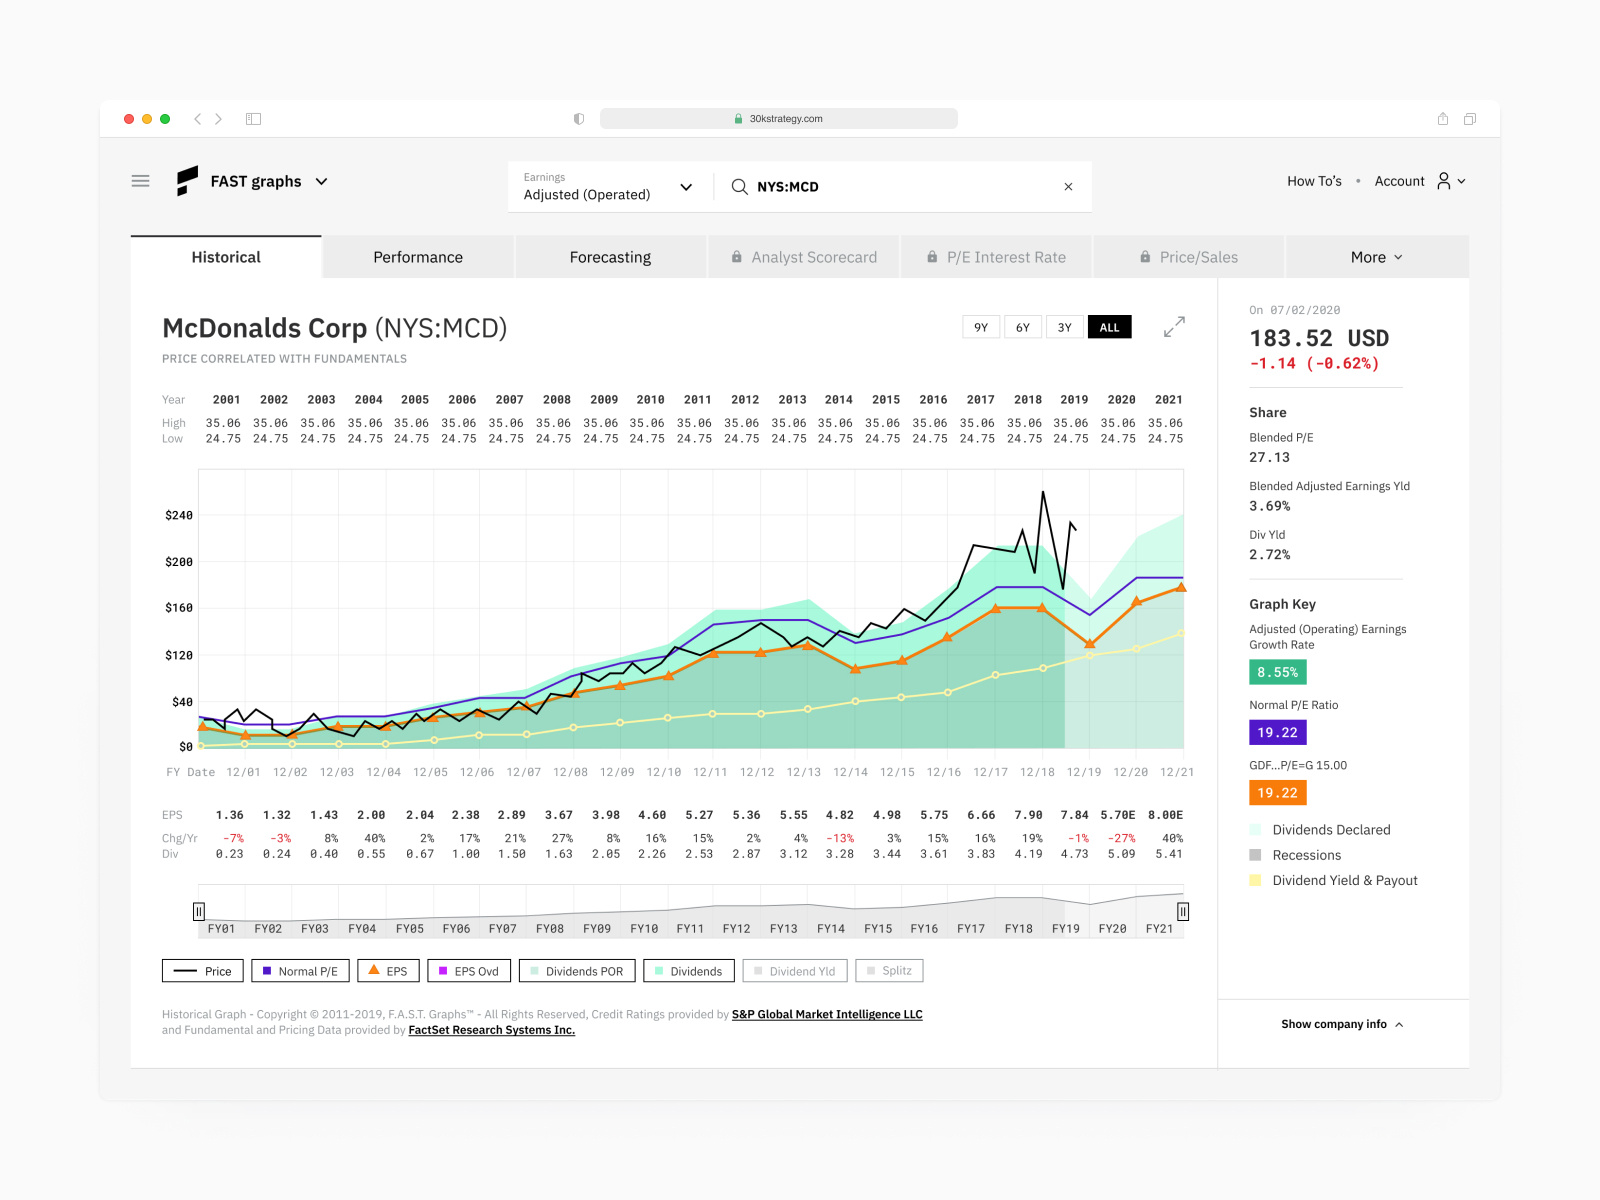
Task: Toggle the Dividends POR legend
Action: (x=576, y=971)
